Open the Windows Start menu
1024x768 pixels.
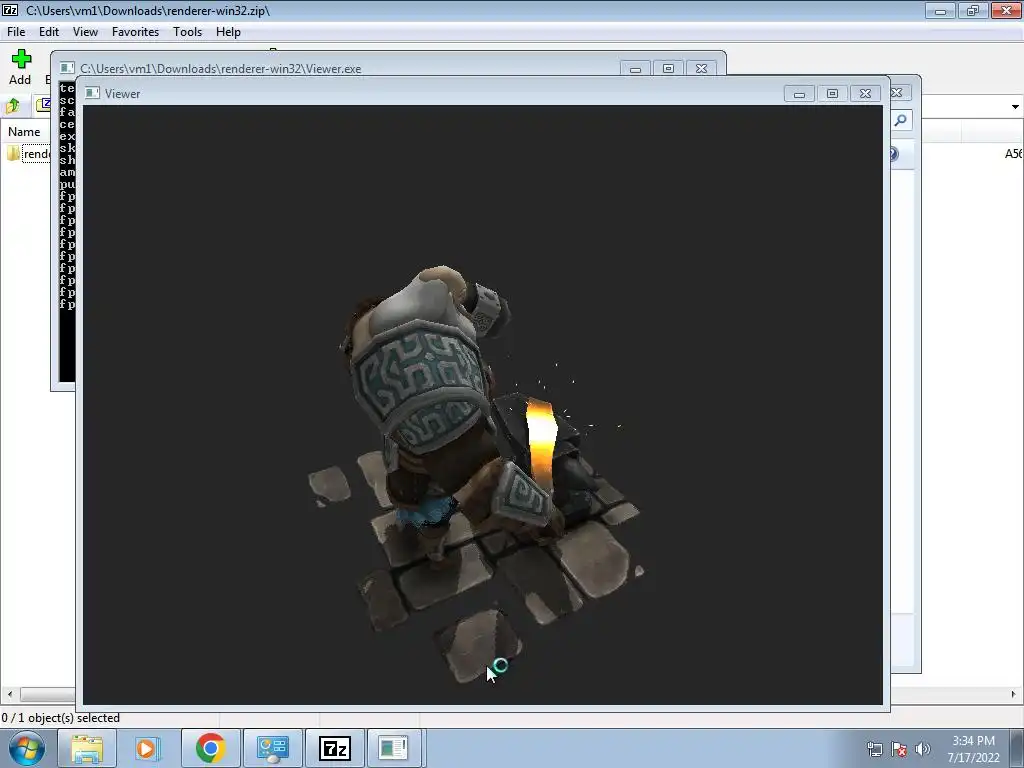(27, 748)
